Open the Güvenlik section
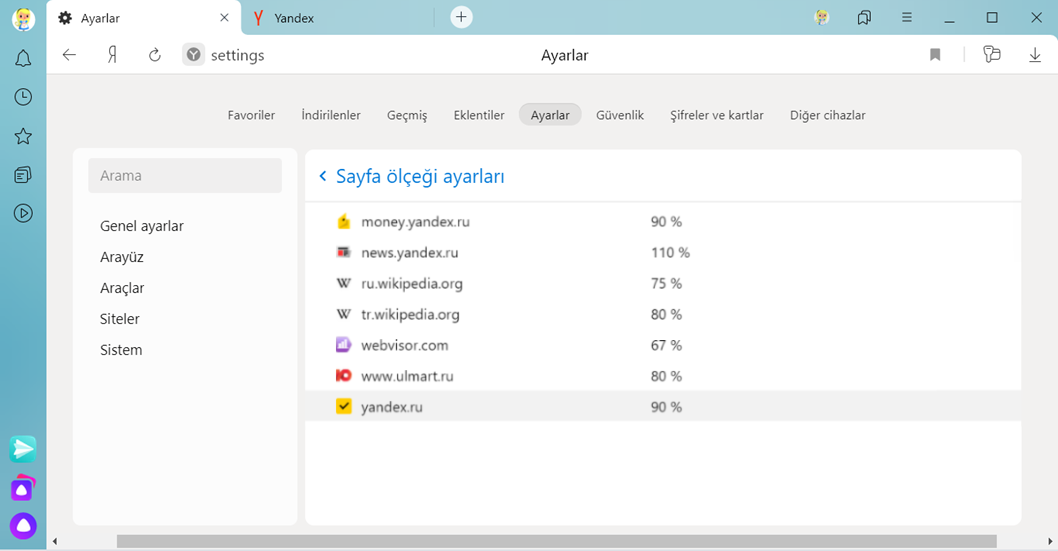 620,115
